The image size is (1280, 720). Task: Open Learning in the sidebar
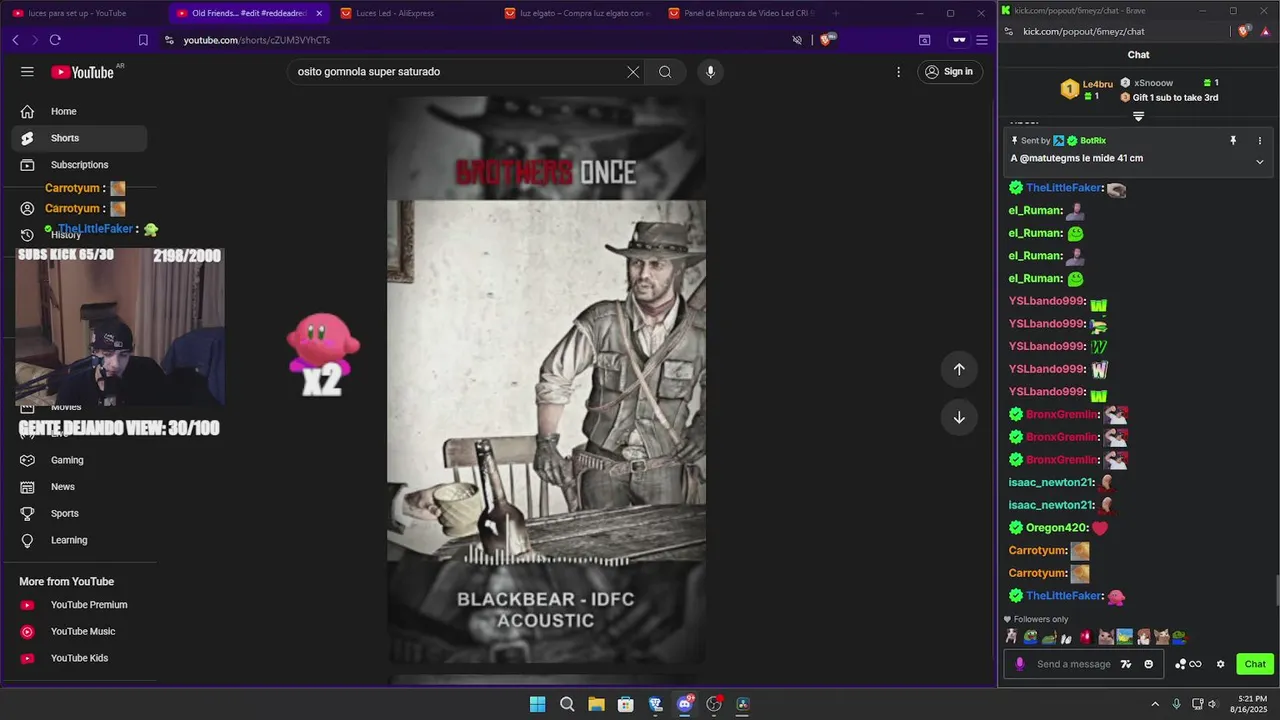click(x=79, y=540)
